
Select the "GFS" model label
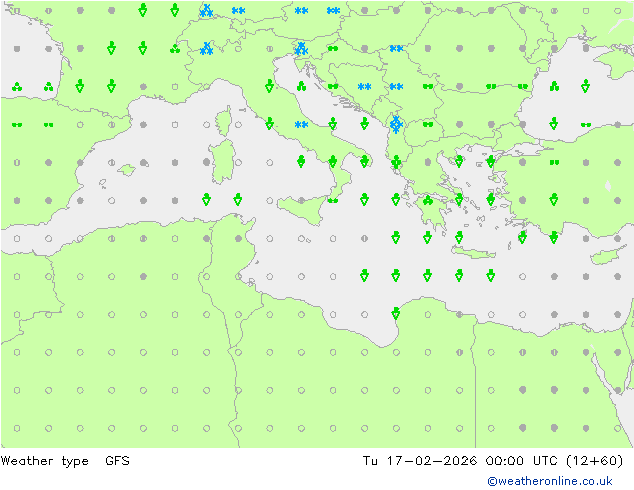pyautogui.click(x=117, y=461)
